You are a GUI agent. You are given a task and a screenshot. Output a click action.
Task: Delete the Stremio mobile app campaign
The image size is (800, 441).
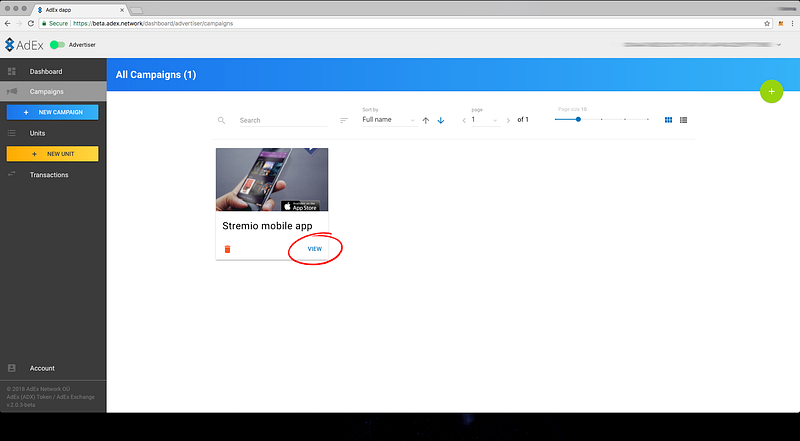pyautogui.click(x=228, y=249)
